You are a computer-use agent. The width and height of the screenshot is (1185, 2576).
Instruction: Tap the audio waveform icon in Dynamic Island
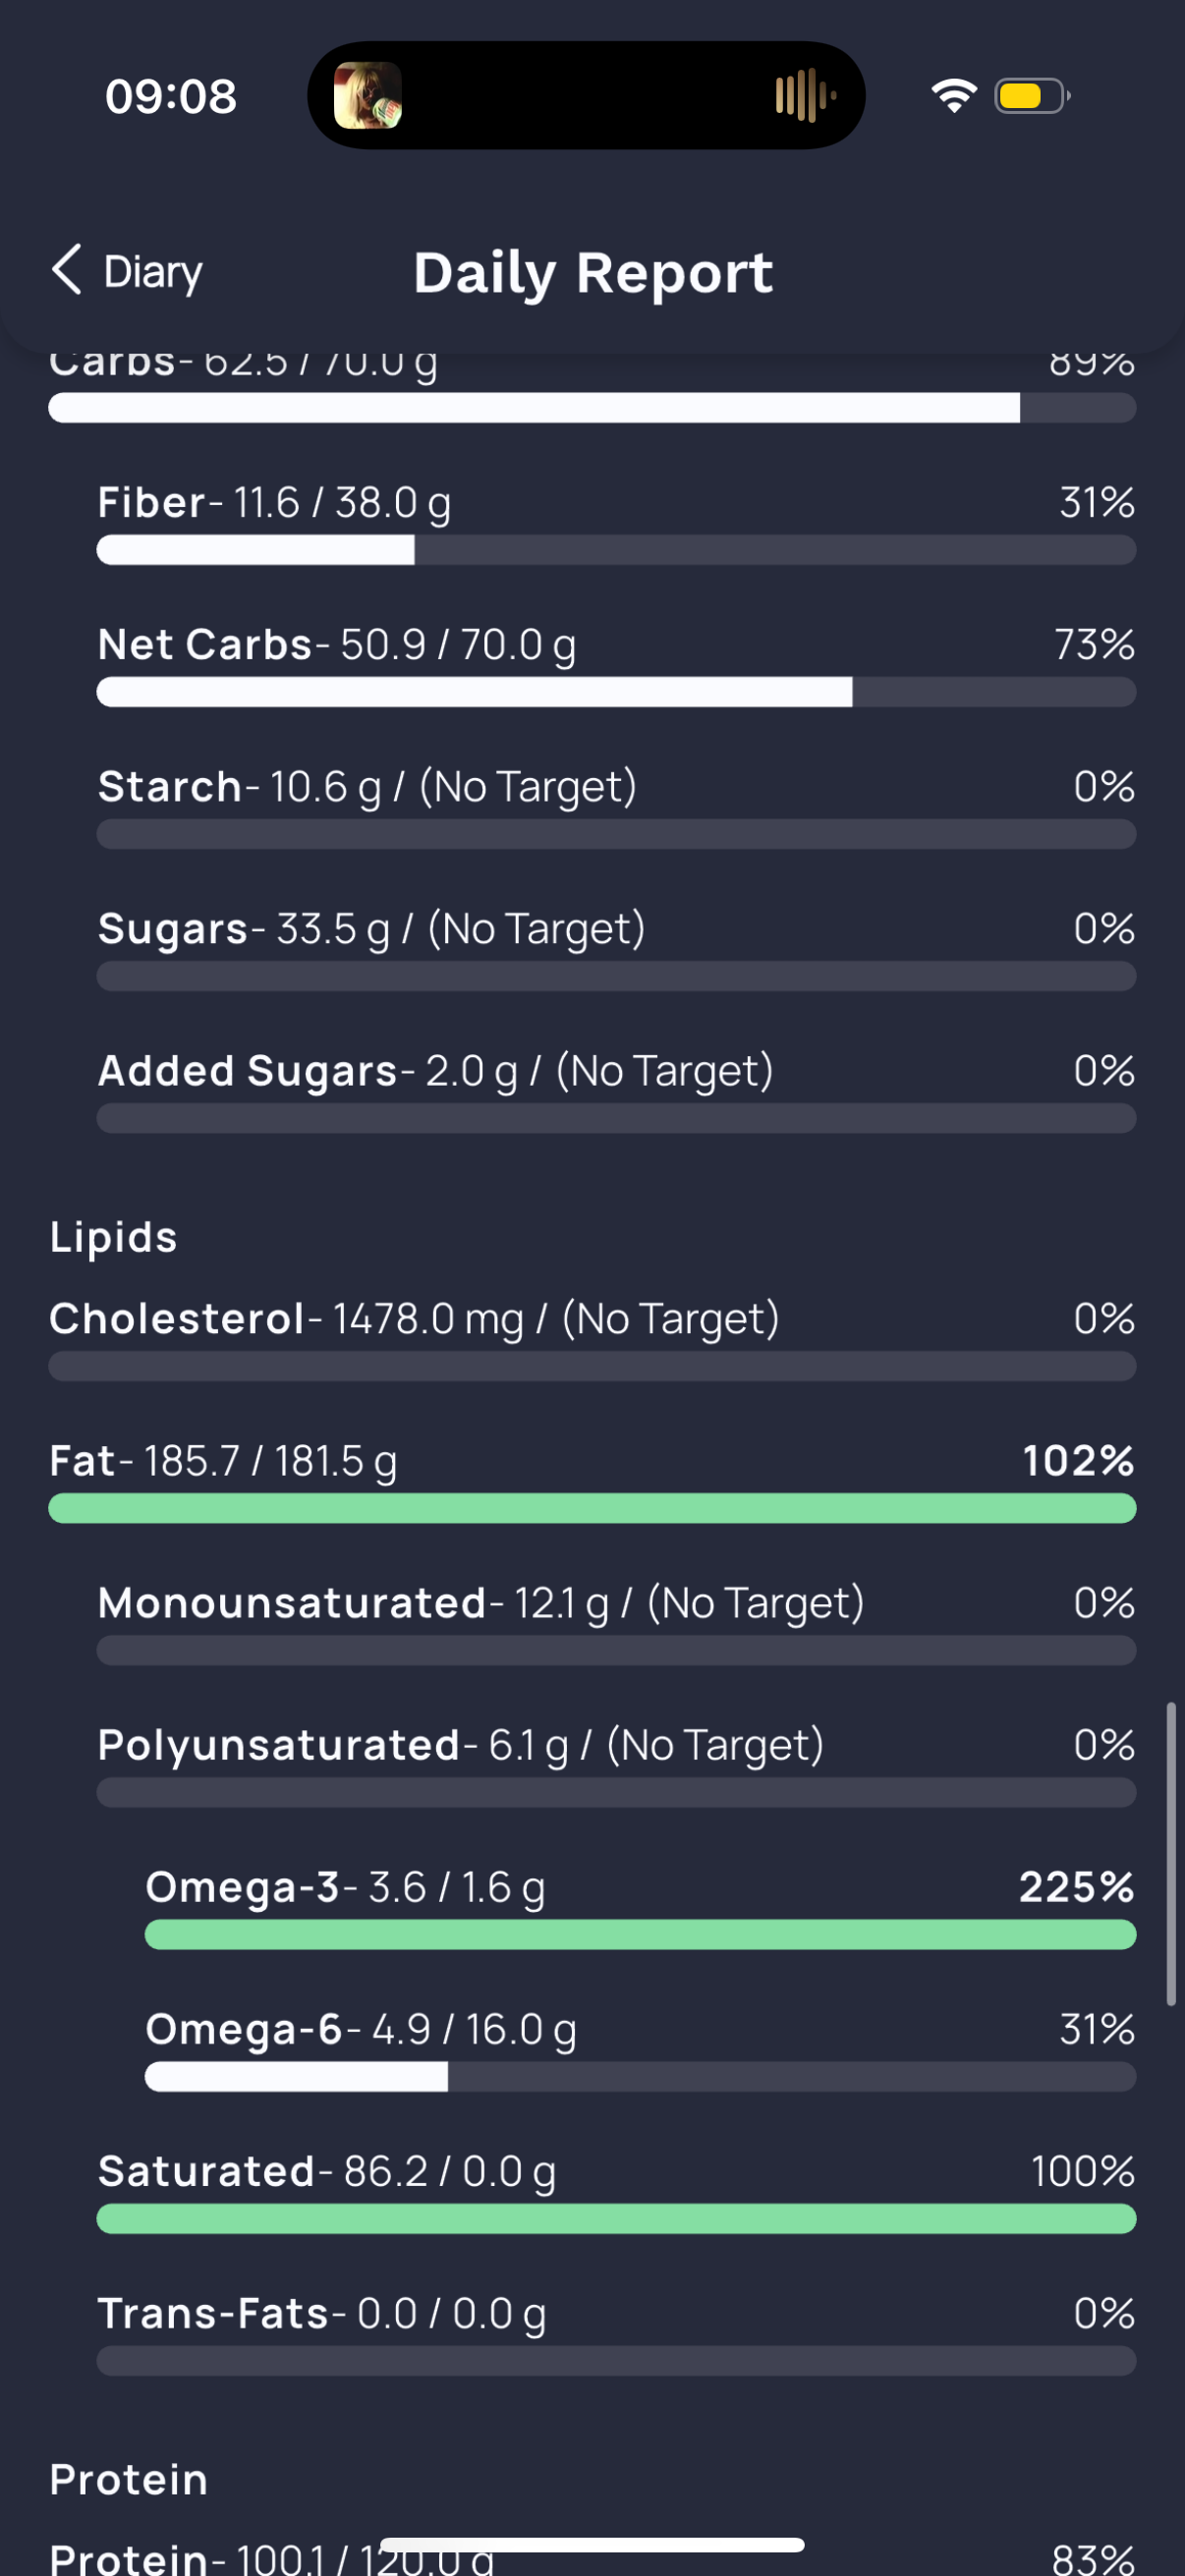tap(805, 96)
